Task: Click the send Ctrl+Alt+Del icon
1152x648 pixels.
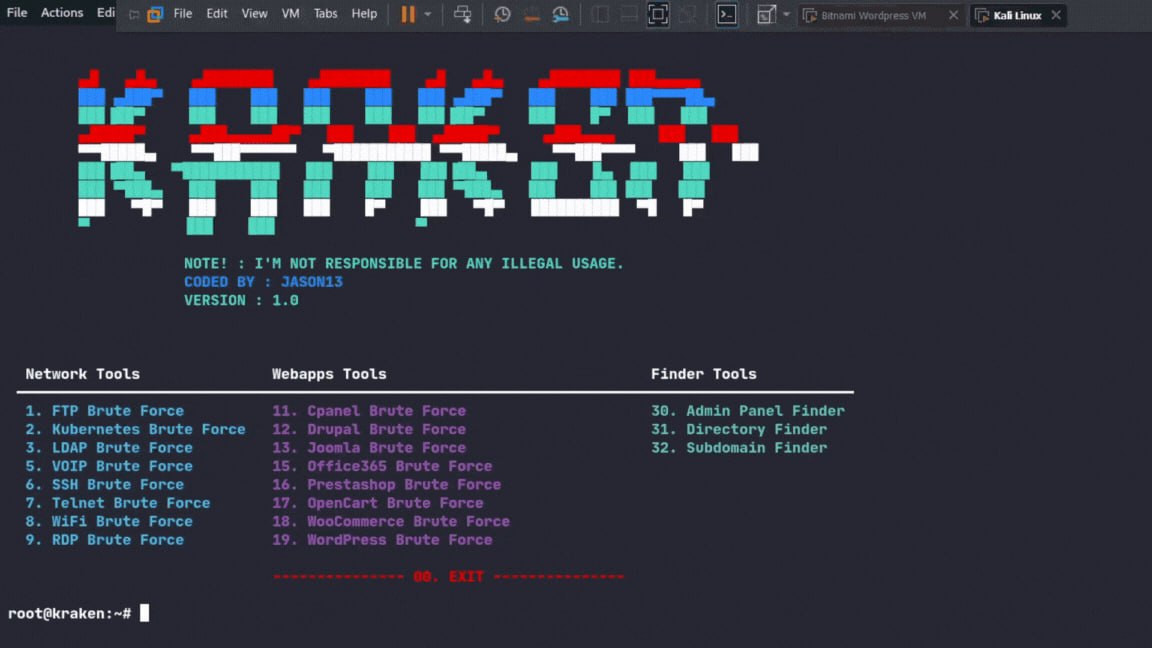Action: 462,14
